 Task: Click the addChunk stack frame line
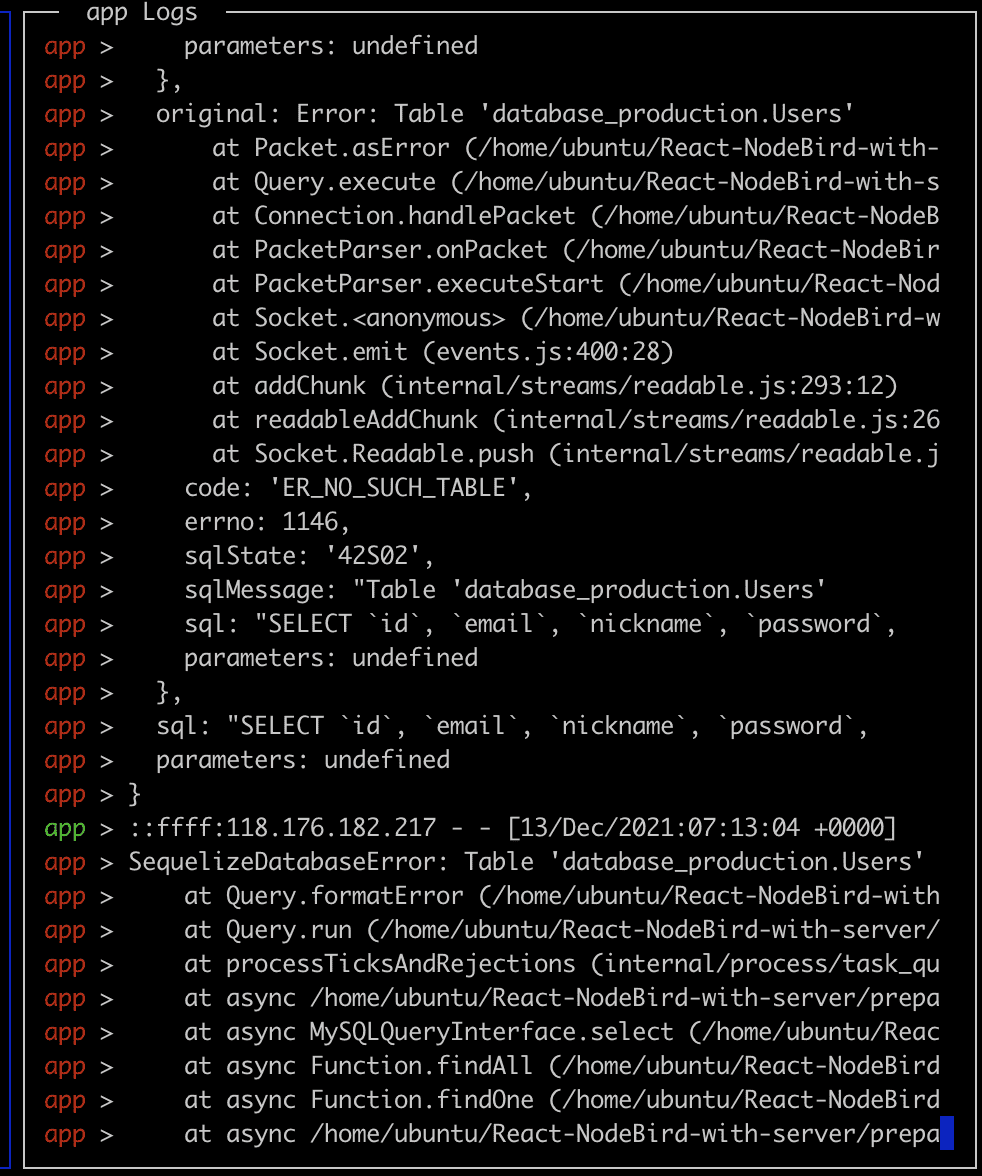(554, 386)
